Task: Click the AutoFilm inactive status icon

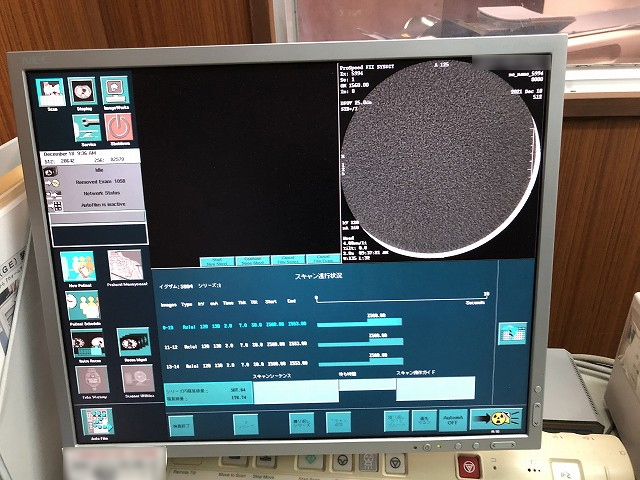Action: pos(56,206)
